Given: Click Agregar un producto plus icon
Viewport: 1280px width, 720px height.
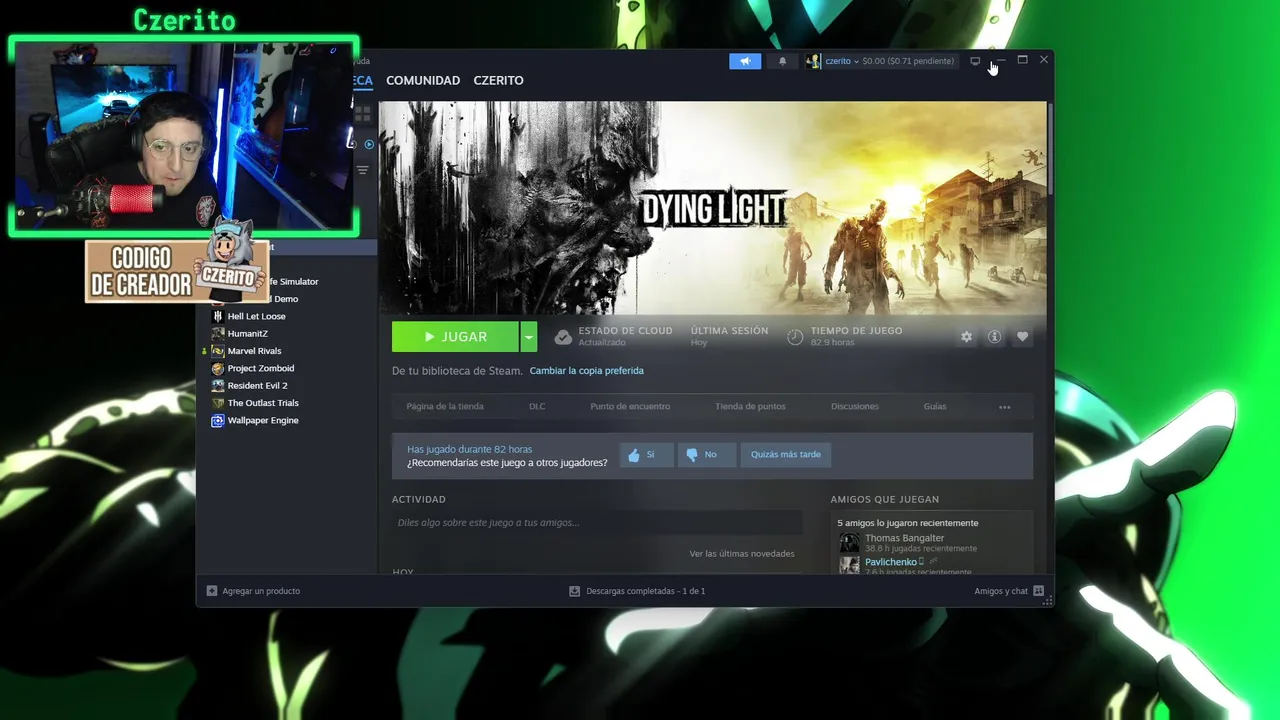Looking at the screenshot, I should [x=211, y=591].
